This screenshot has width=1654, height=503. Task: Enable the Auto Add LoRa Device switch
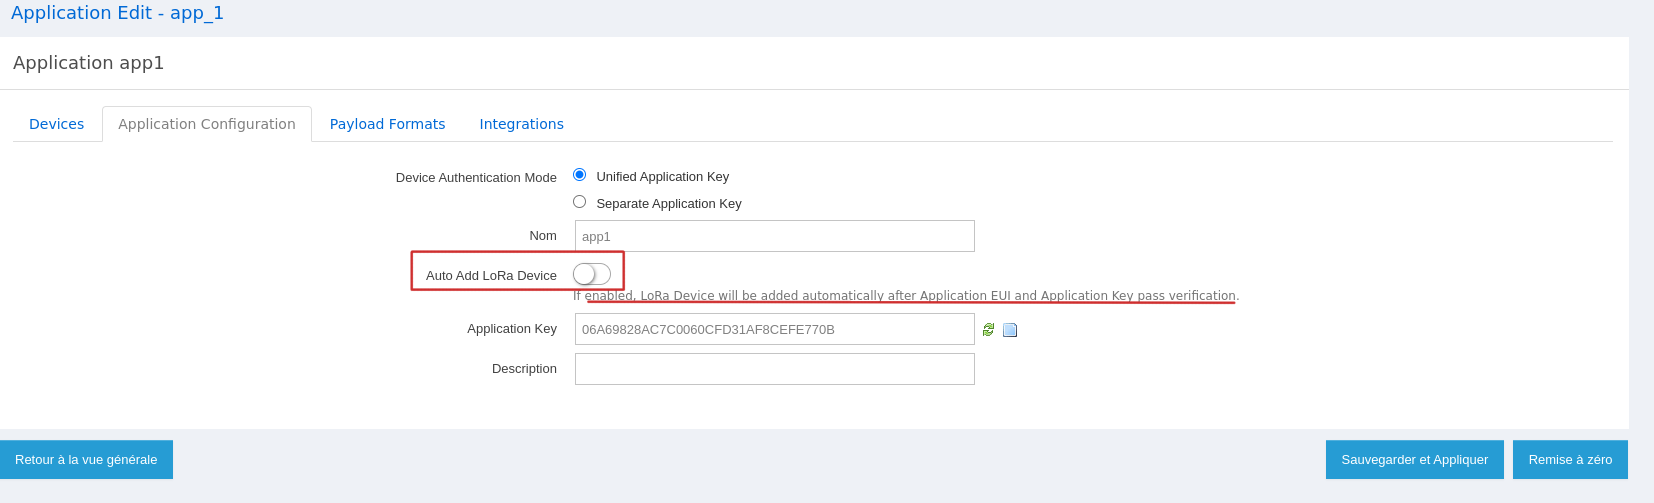(591, 274)
